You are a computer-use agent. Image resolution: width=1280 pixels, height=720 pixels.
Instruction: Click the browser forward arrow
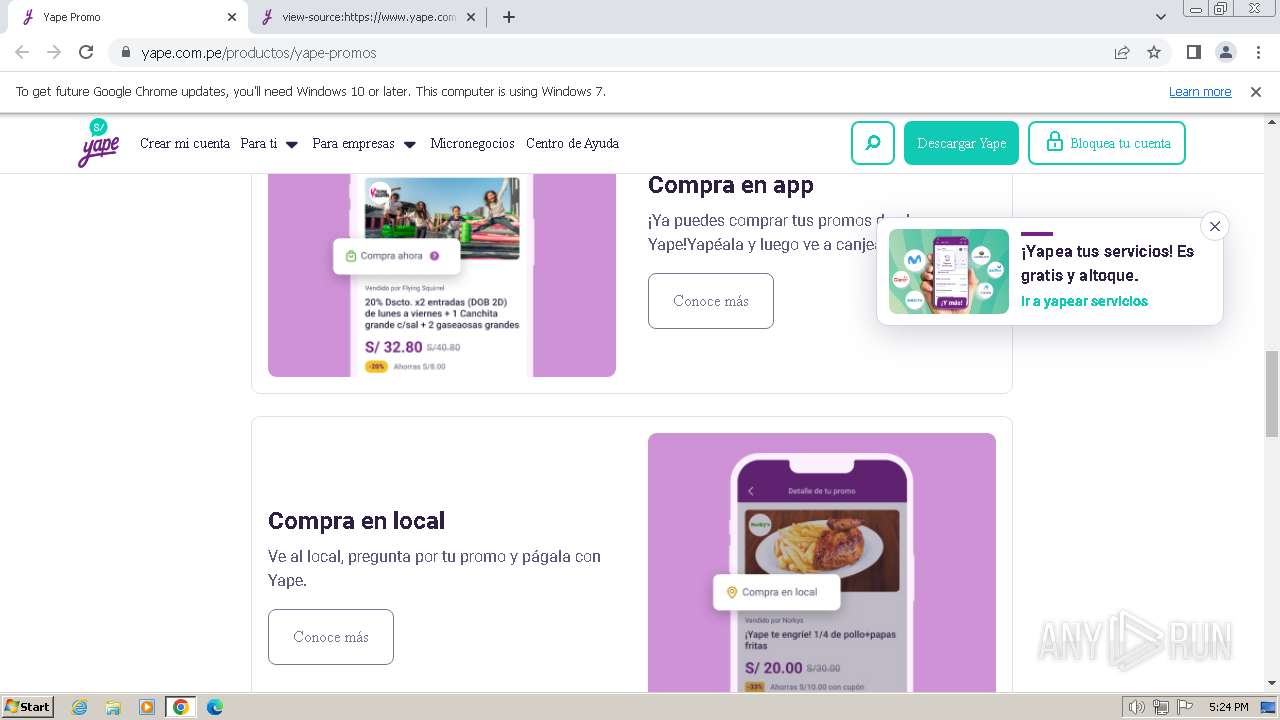[54, 52]
